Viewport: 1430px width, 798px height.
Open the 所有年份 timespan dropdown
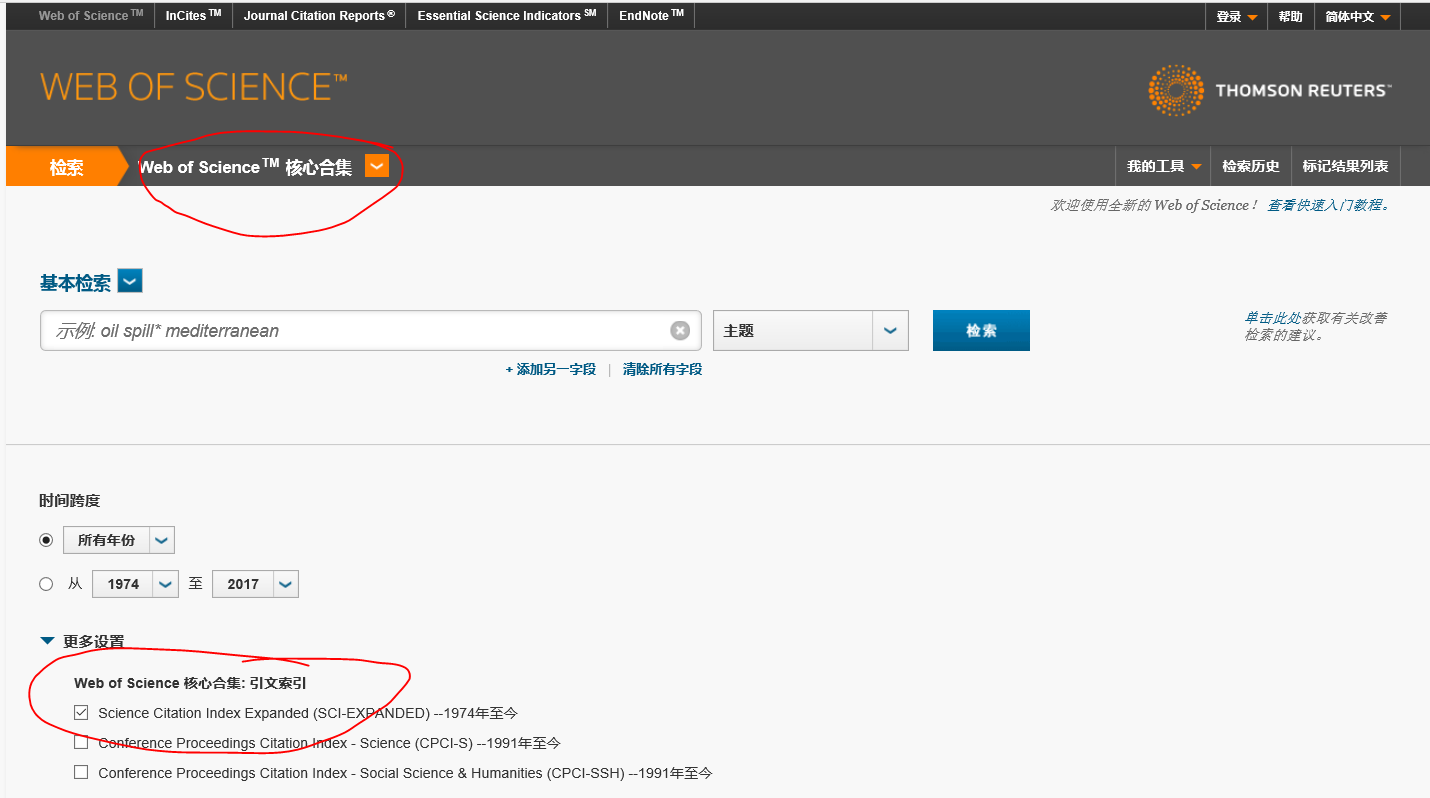(x=119, y=540)
